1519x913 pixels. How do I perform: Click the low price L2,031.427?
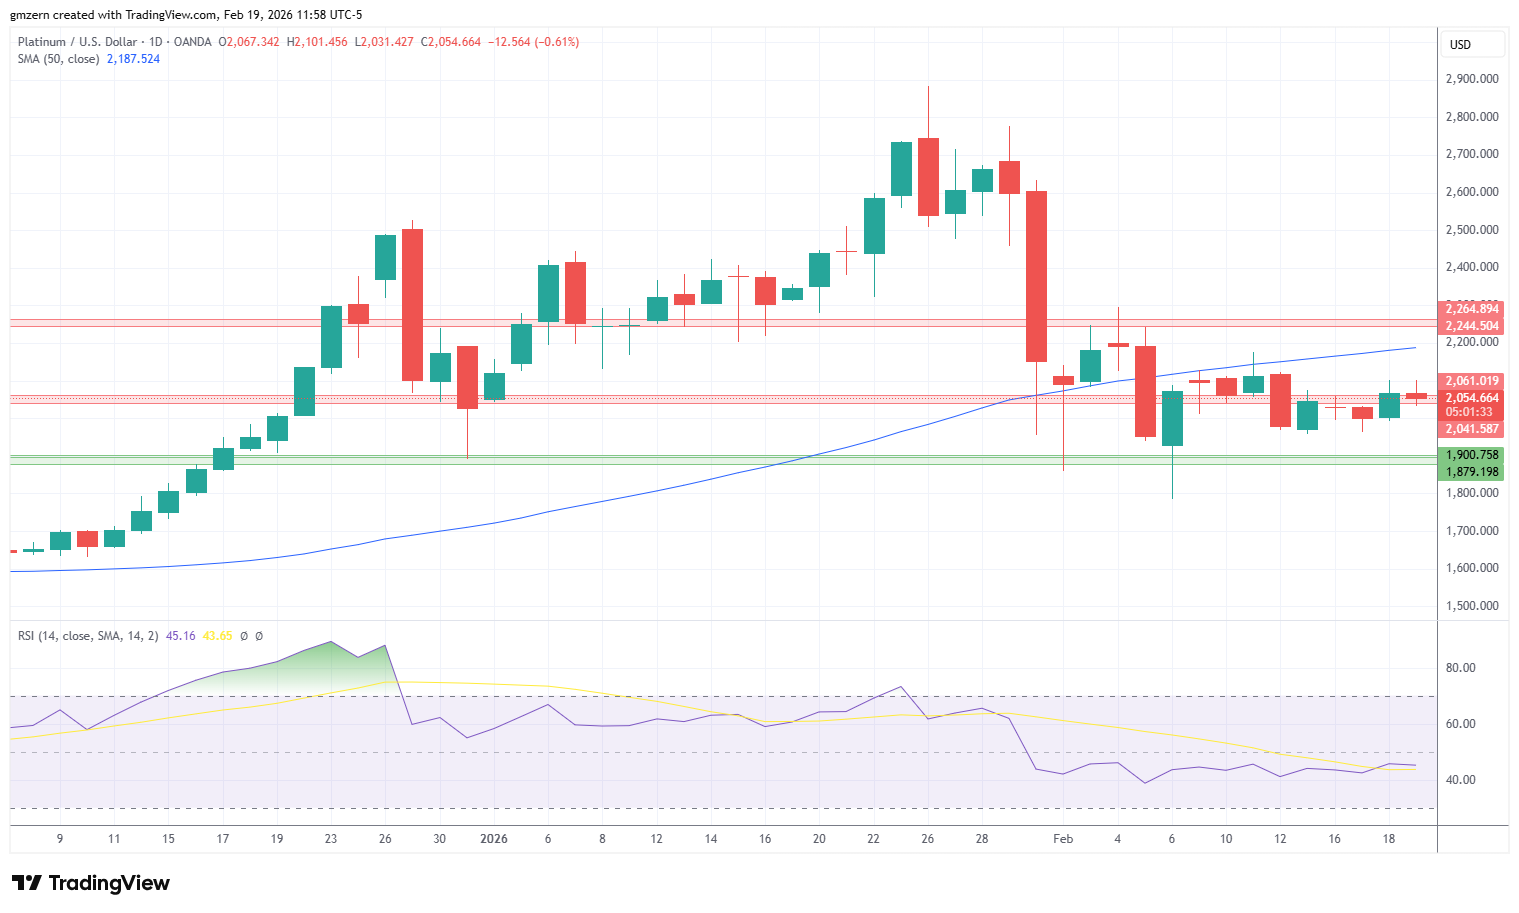pyautogui.click(x=384, y=42)
